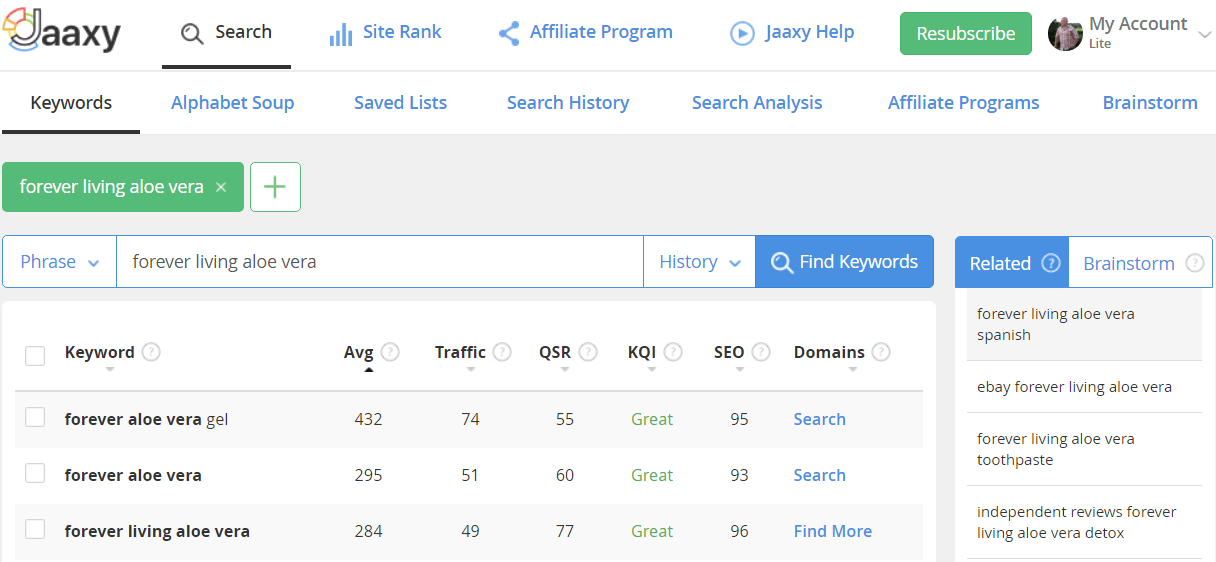Tick checkbox for forever aloe vera gel

click(35, 418)
